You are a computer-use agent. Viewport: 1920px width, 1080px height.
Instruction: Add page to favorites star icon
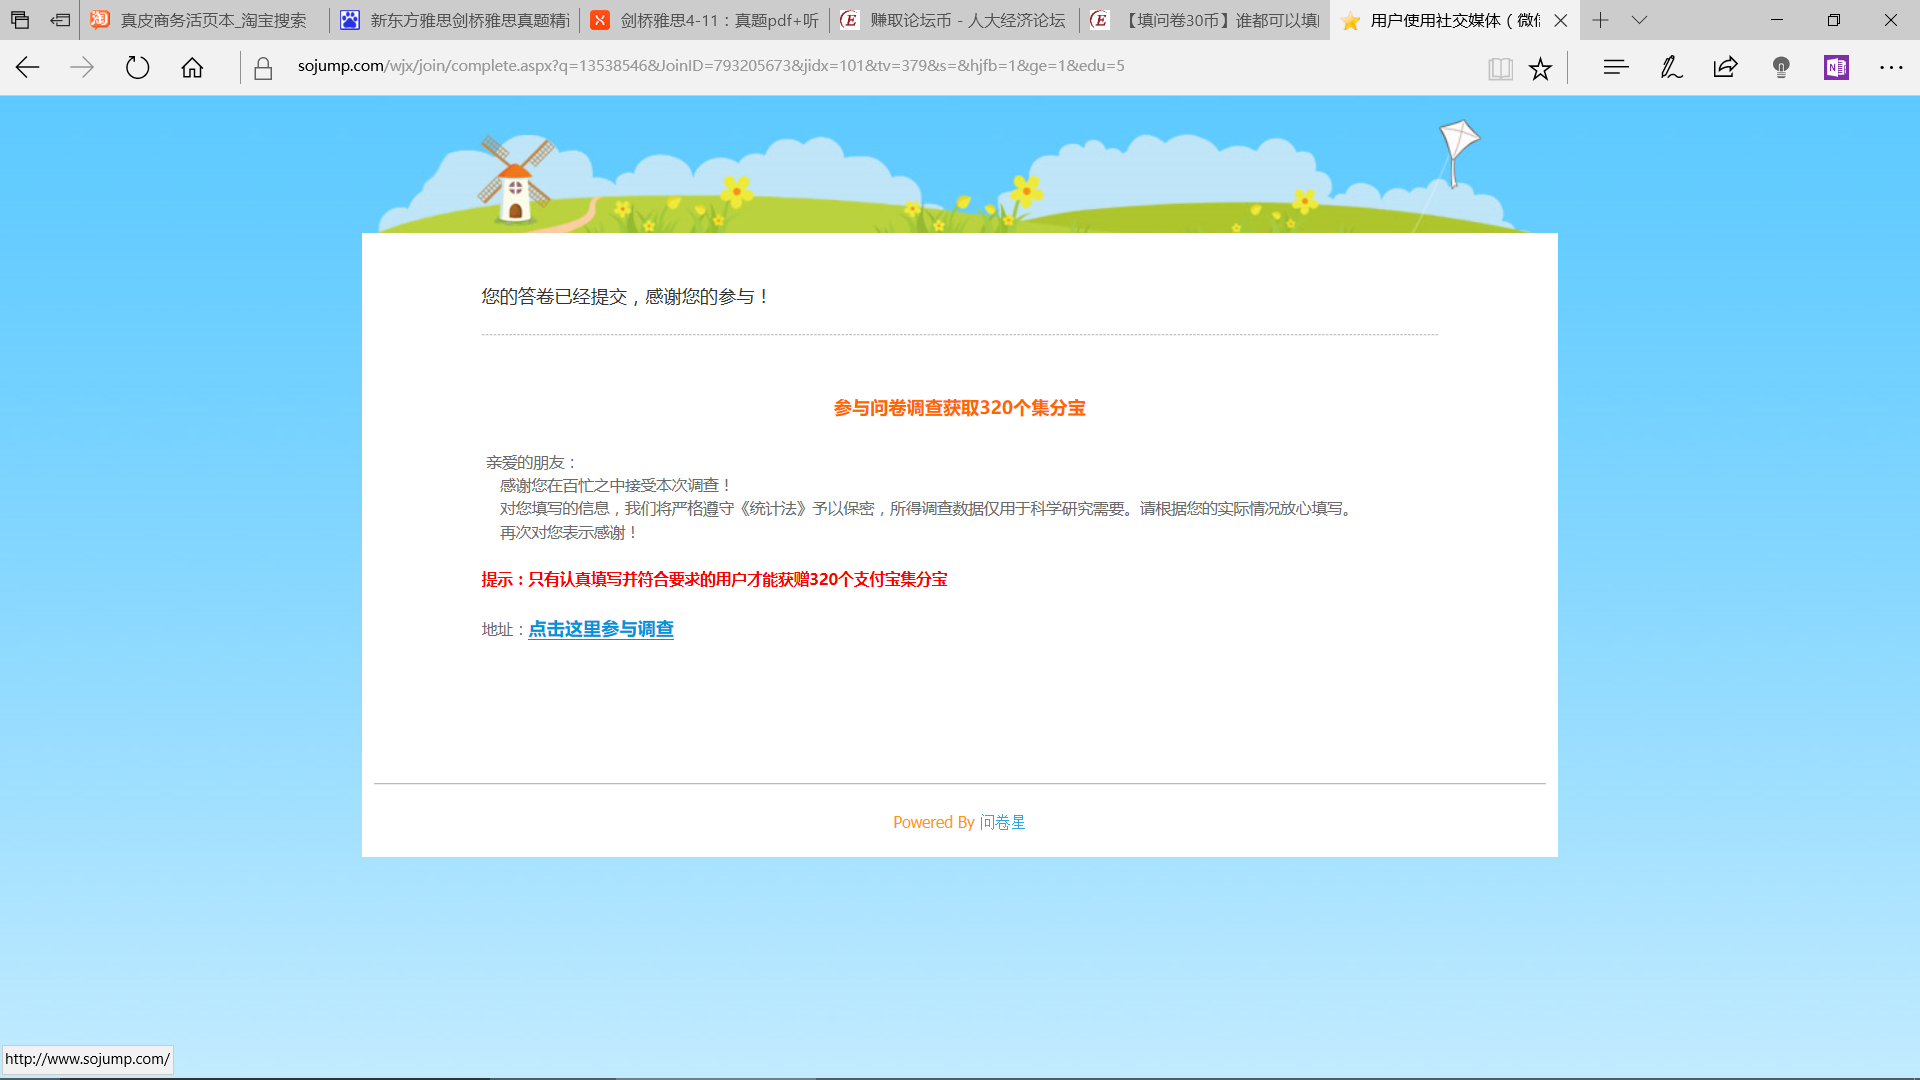point(1540,68)
